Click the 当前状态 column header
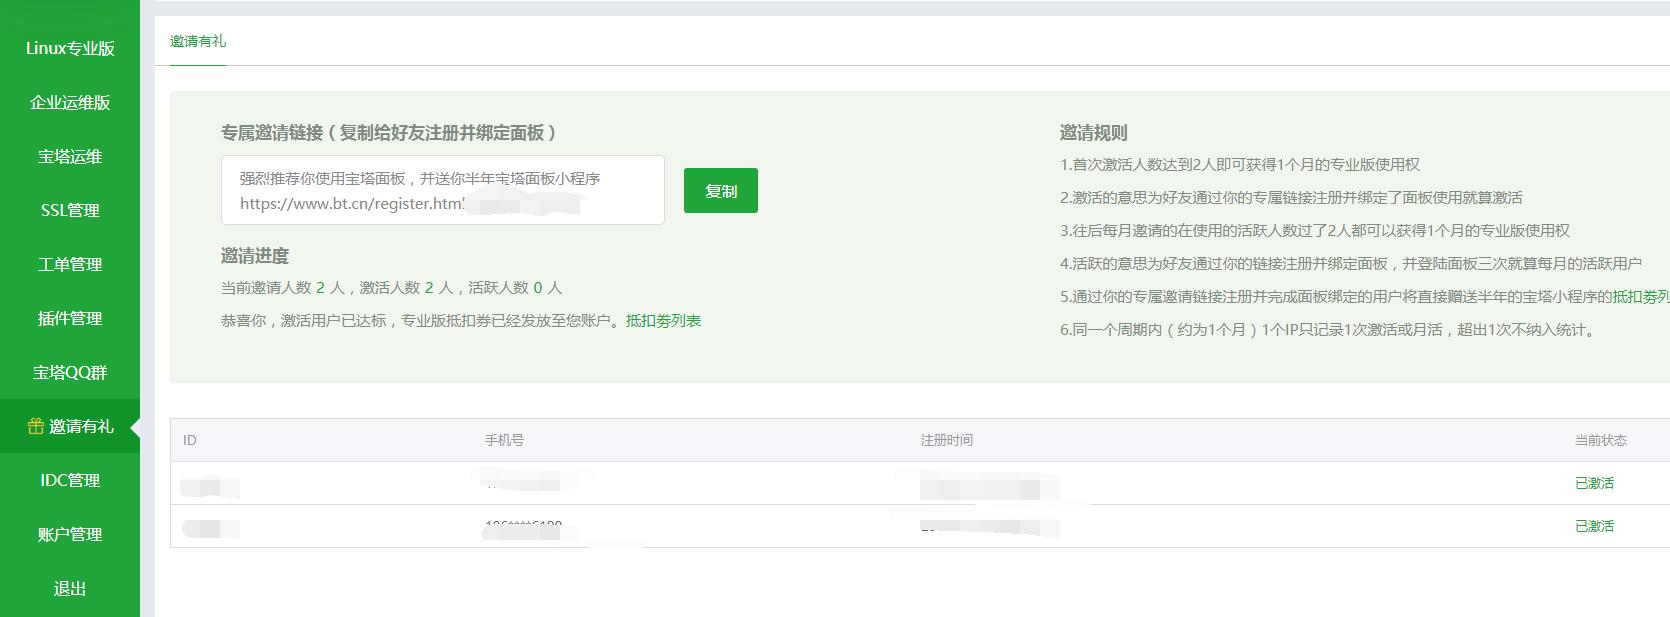This screenshot has width=1670, height=617. point(1600,440)
